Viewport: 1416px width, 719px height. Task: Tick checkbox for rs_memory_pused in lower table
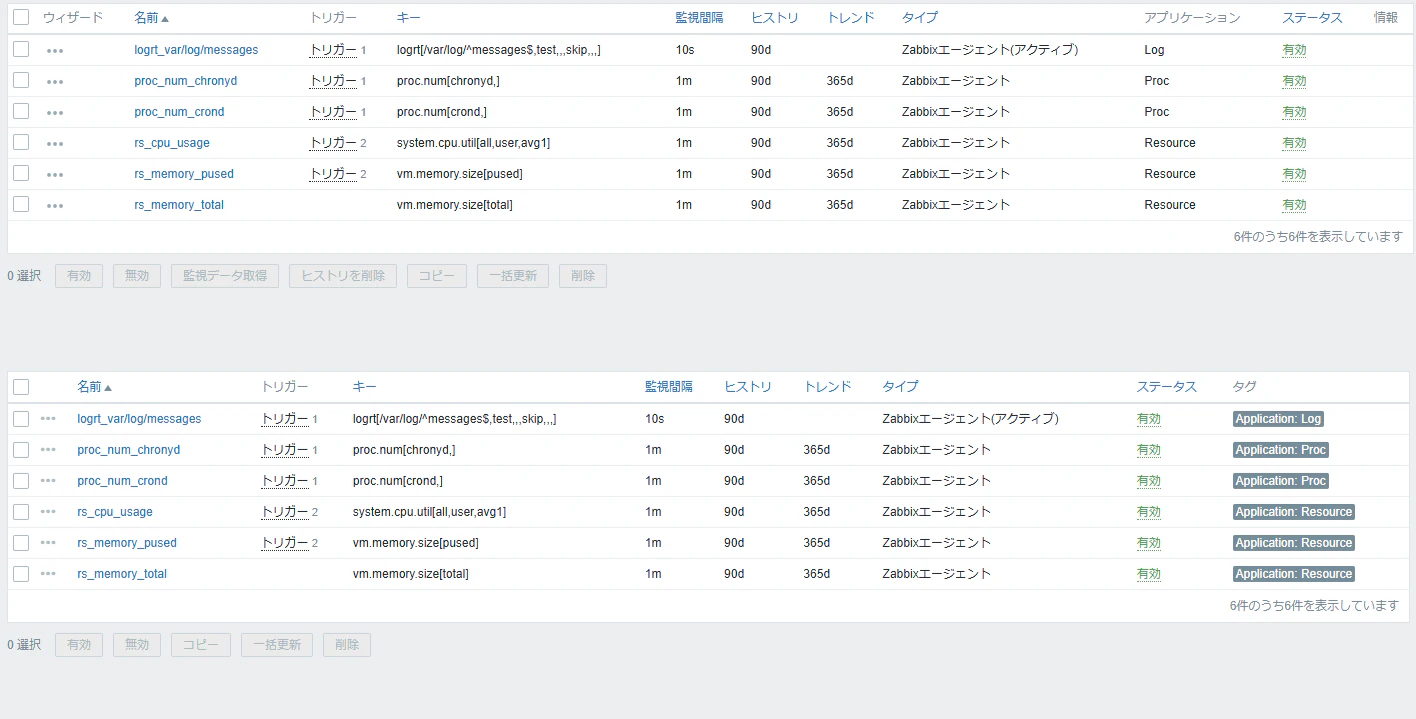click(21, 542)
